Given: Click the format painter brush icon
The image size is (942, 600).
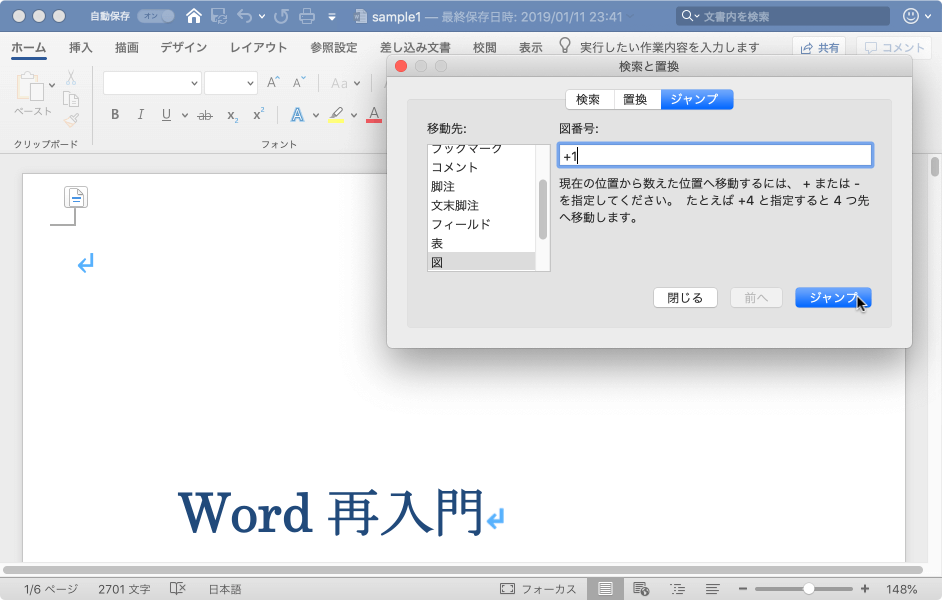Looking at the screenshot, I should [71, 120].
